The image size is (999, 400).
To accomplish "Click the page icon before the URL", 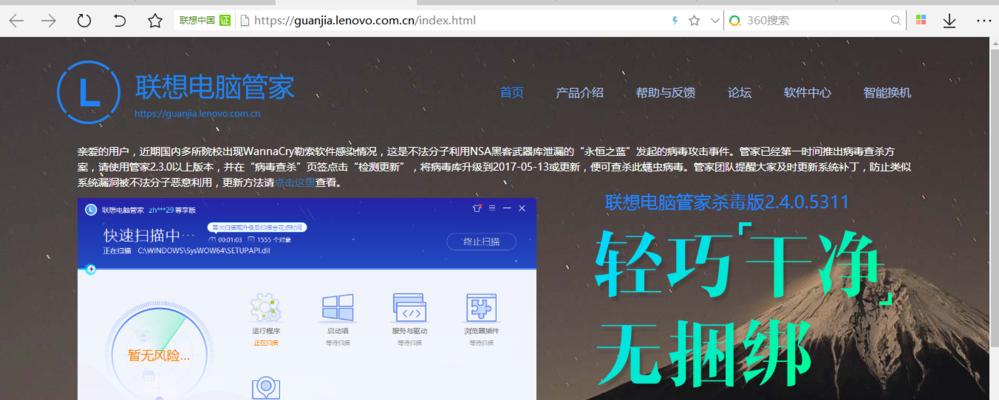I will [x=244, y=20].
